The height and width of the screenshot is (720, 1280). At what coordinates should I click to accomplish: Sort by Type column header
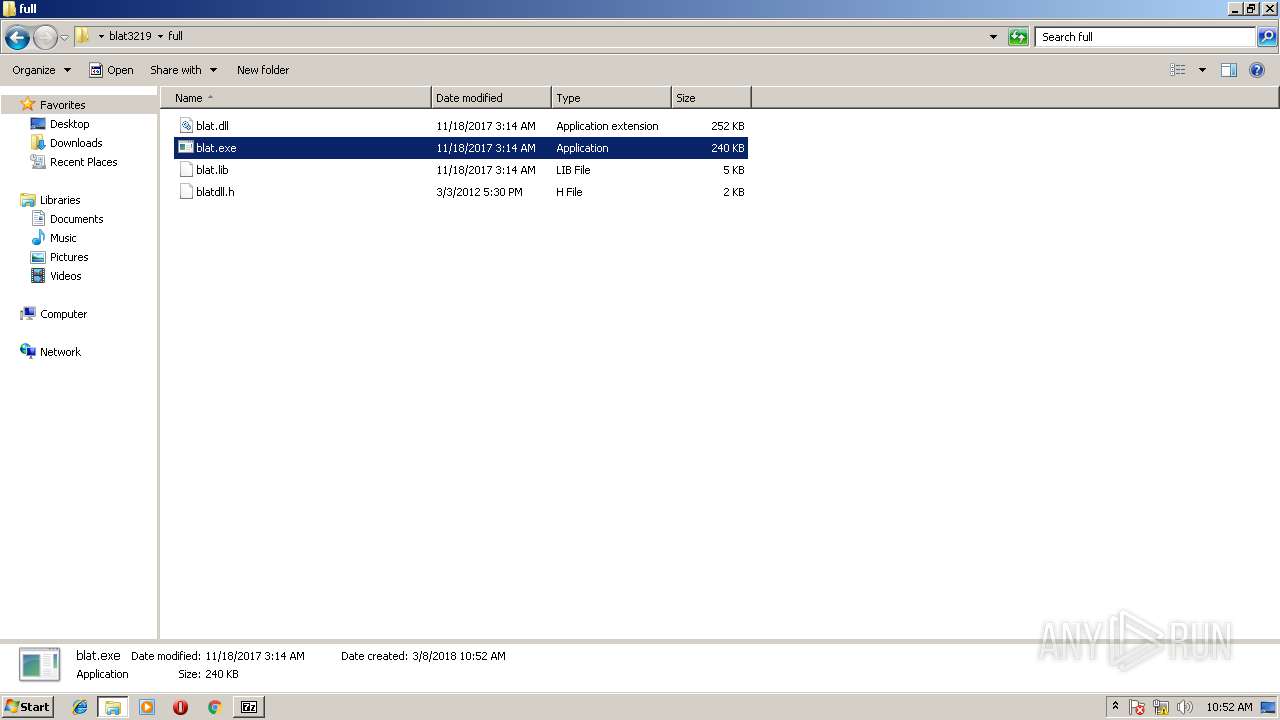pyautogui.click(x=611, y=98)
